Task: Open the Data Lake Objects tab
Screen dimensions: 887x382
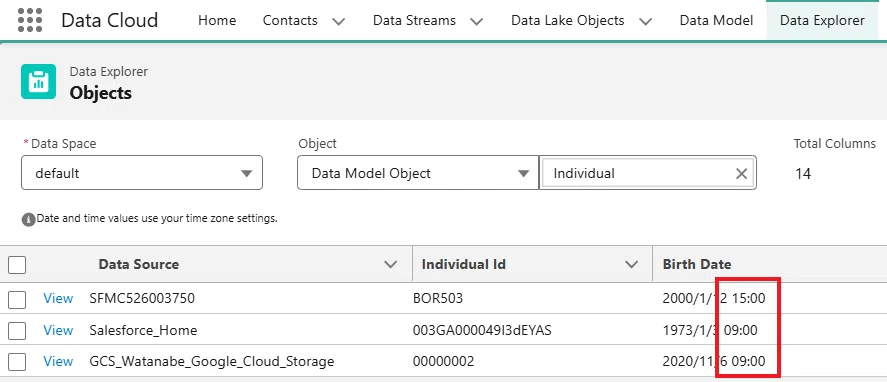Action: coord(567,20)
